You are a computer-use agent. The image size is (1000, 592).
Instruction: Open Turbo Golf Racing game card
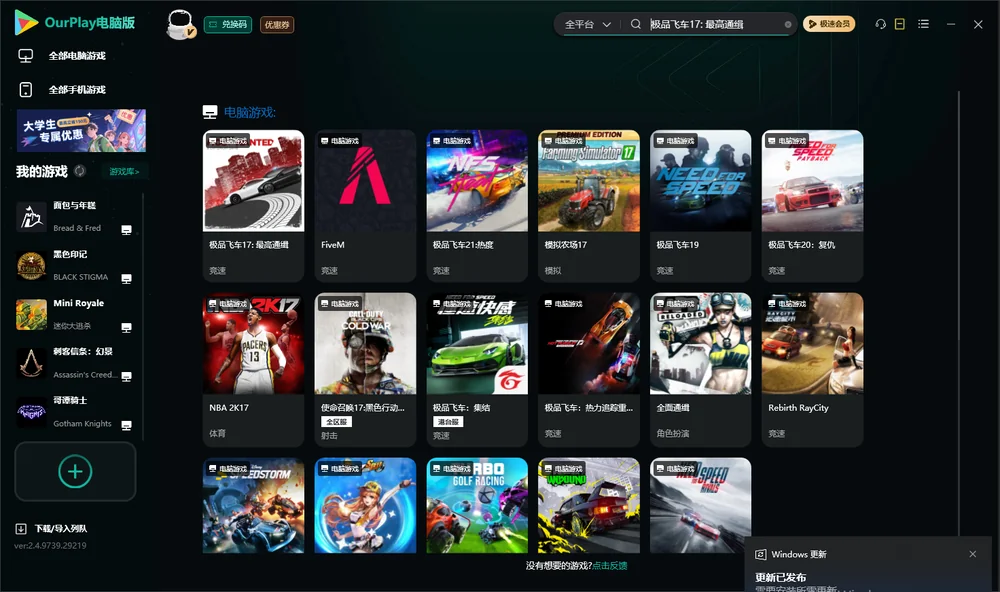477,505
